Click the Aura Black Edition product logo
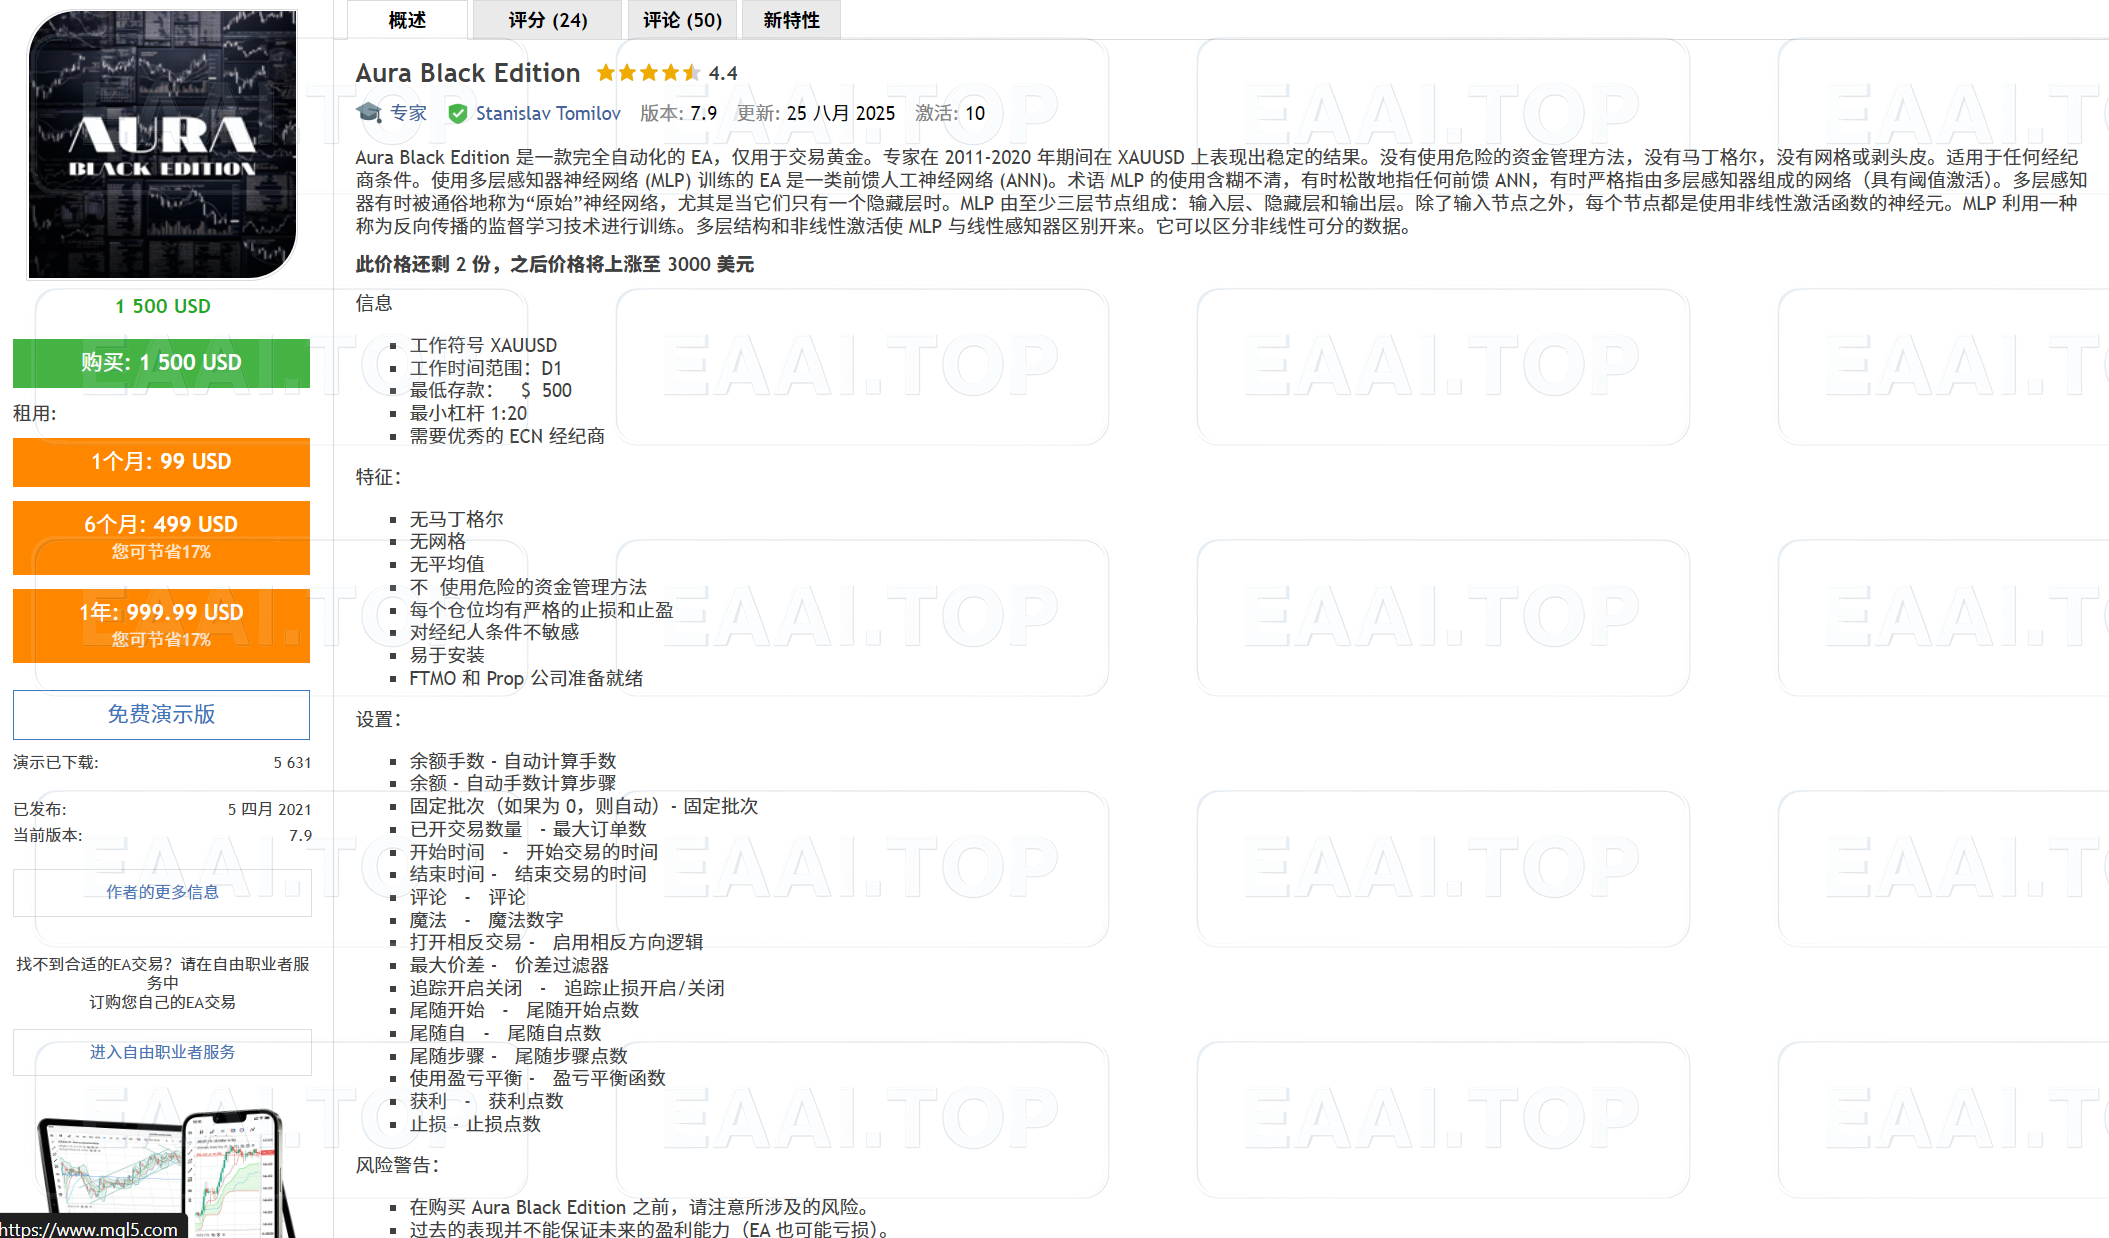The width and height of the screenshot is (2109, 1238). click(162, 145)
